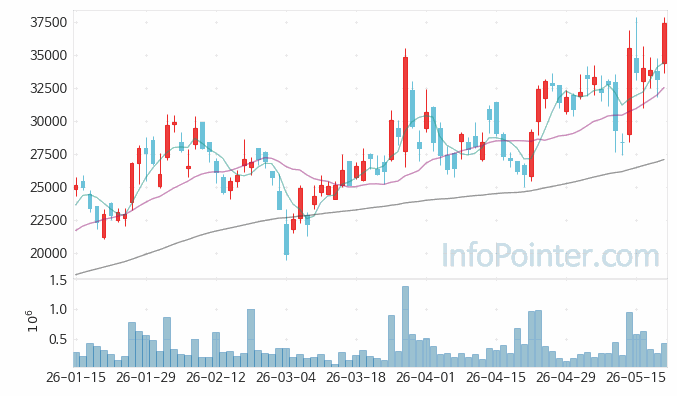Click the 10⁶ volume scale label
This screenshot has height=396, width=677.
tap(33, 321)
